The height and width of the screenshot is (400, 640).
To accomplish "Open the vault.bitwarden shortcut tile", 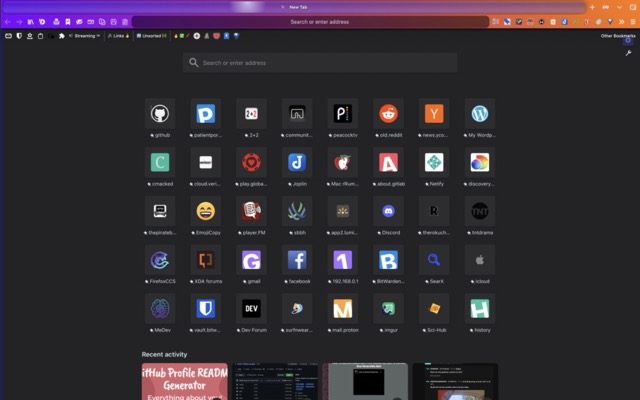I will click(x=205, y=309).
